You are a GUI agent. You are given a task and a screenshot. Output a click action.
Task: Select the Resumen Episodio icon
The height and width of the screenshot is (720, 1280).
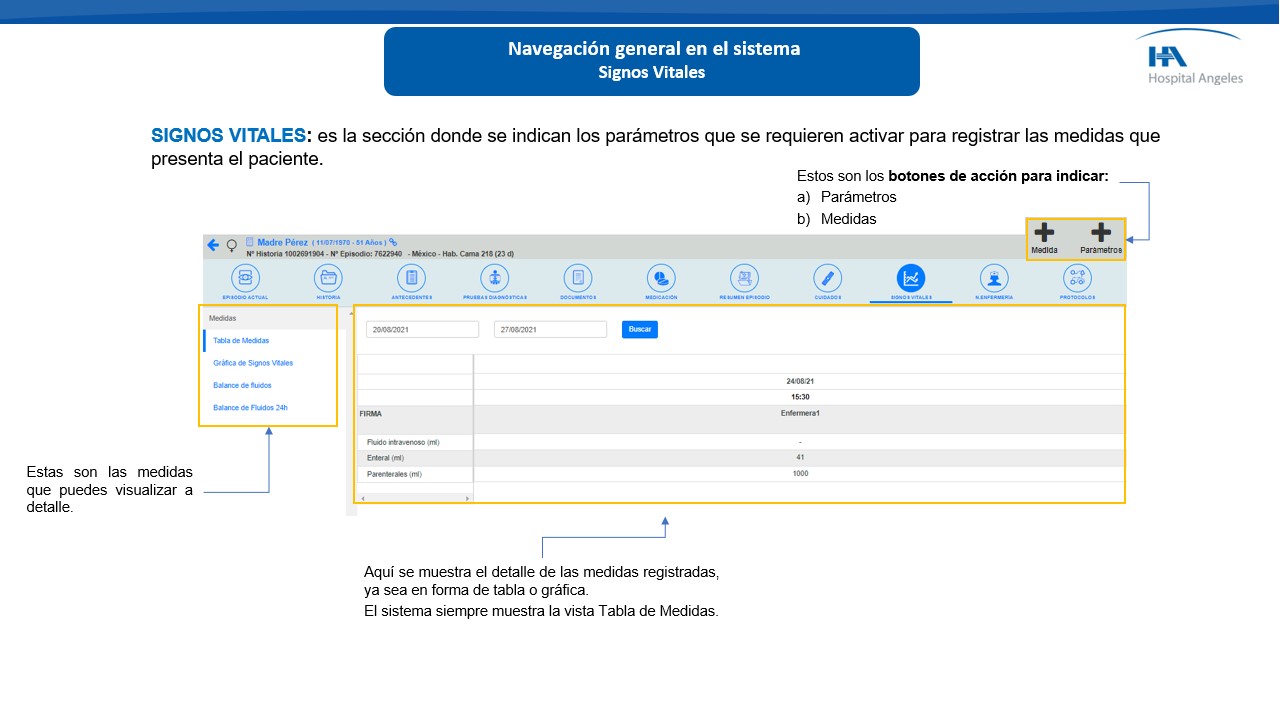click(x=744, y=278)
